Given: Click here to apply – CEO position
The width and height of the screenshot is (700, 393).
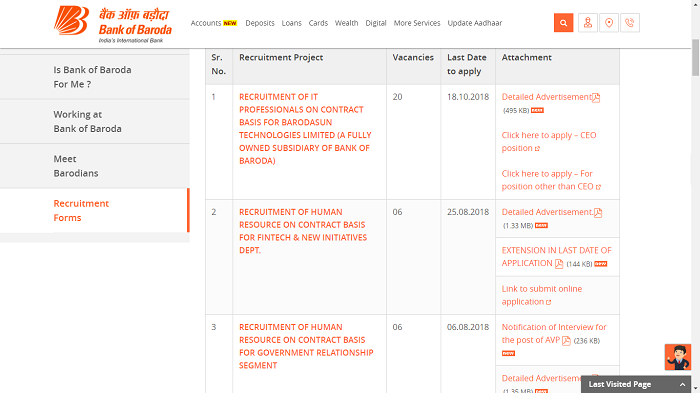Looking at the screenshot, I should [549, 142].
